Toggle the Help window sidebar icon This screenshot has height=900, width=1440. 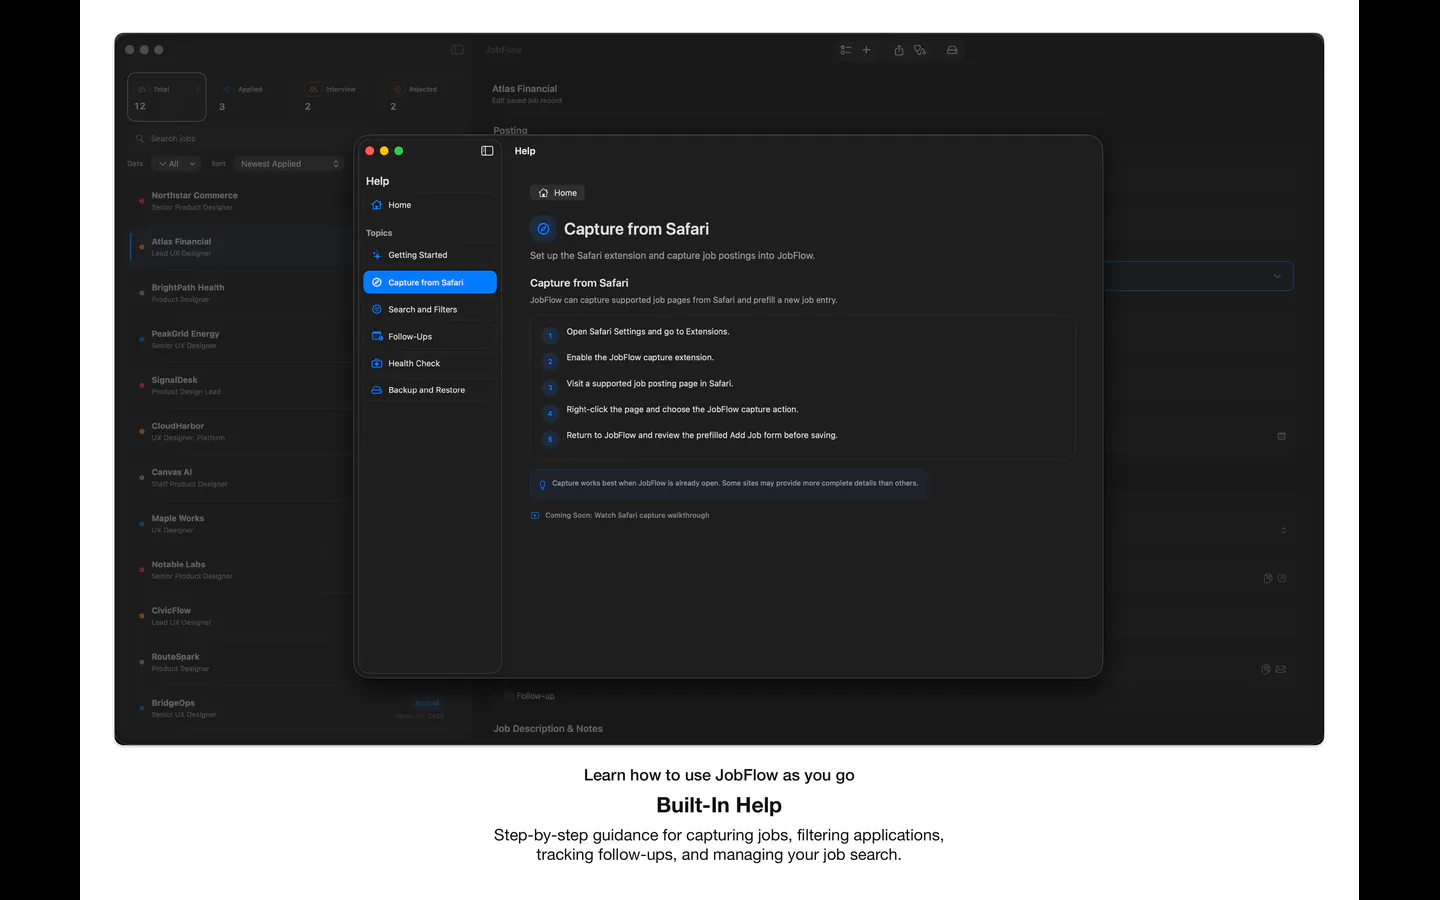click(487, 151)
